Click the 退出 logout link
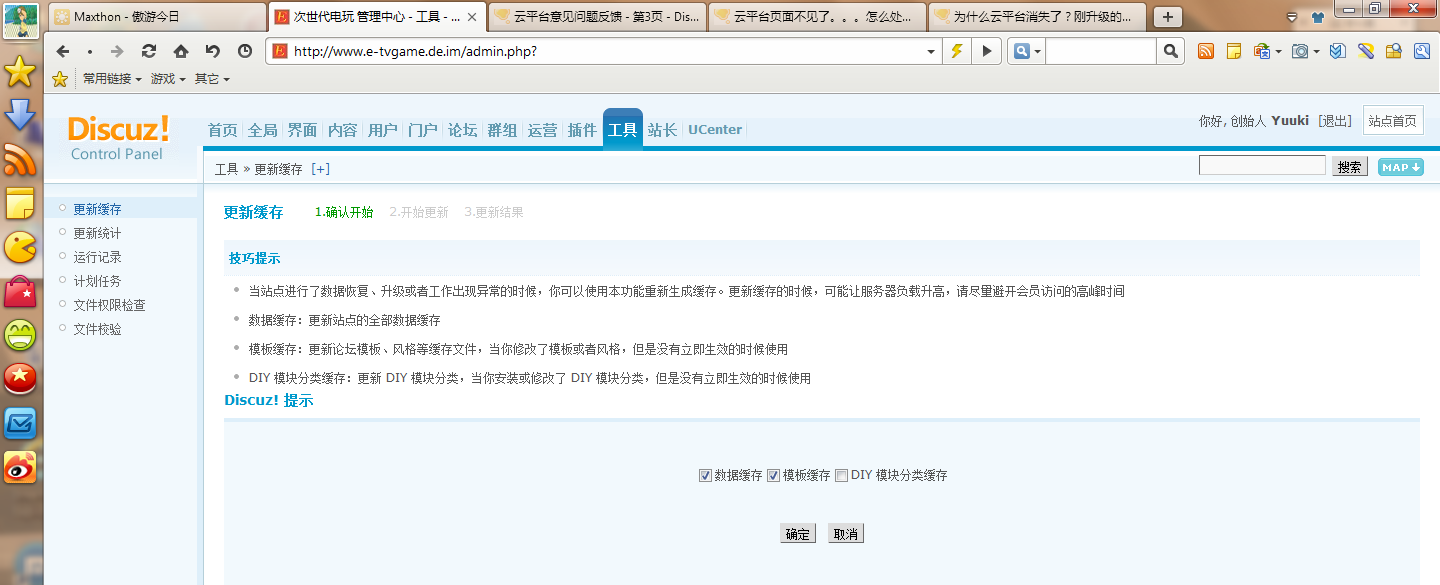1440x585 pixels. coord(1334,121)
